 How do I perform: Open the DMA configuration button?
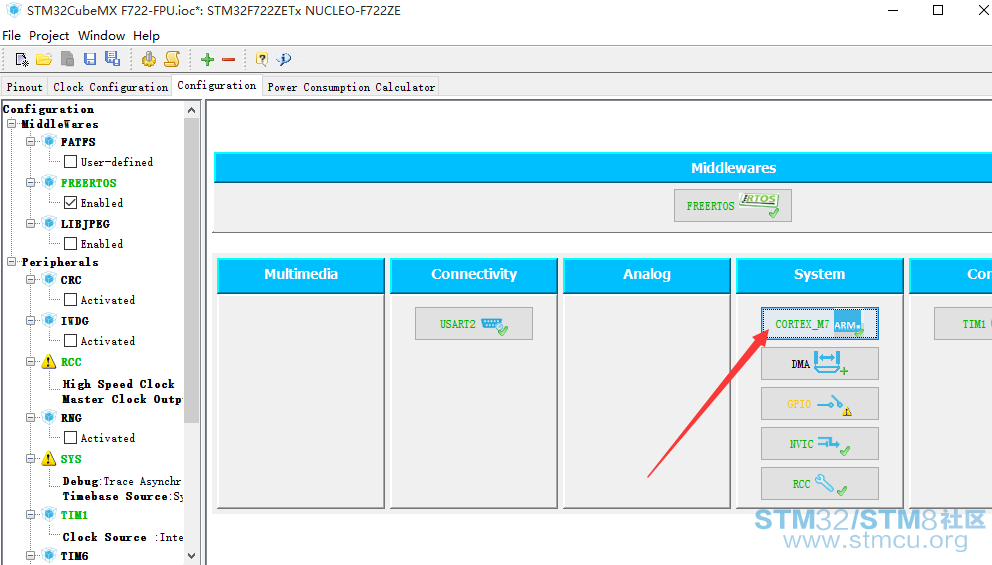click(820, 363)
